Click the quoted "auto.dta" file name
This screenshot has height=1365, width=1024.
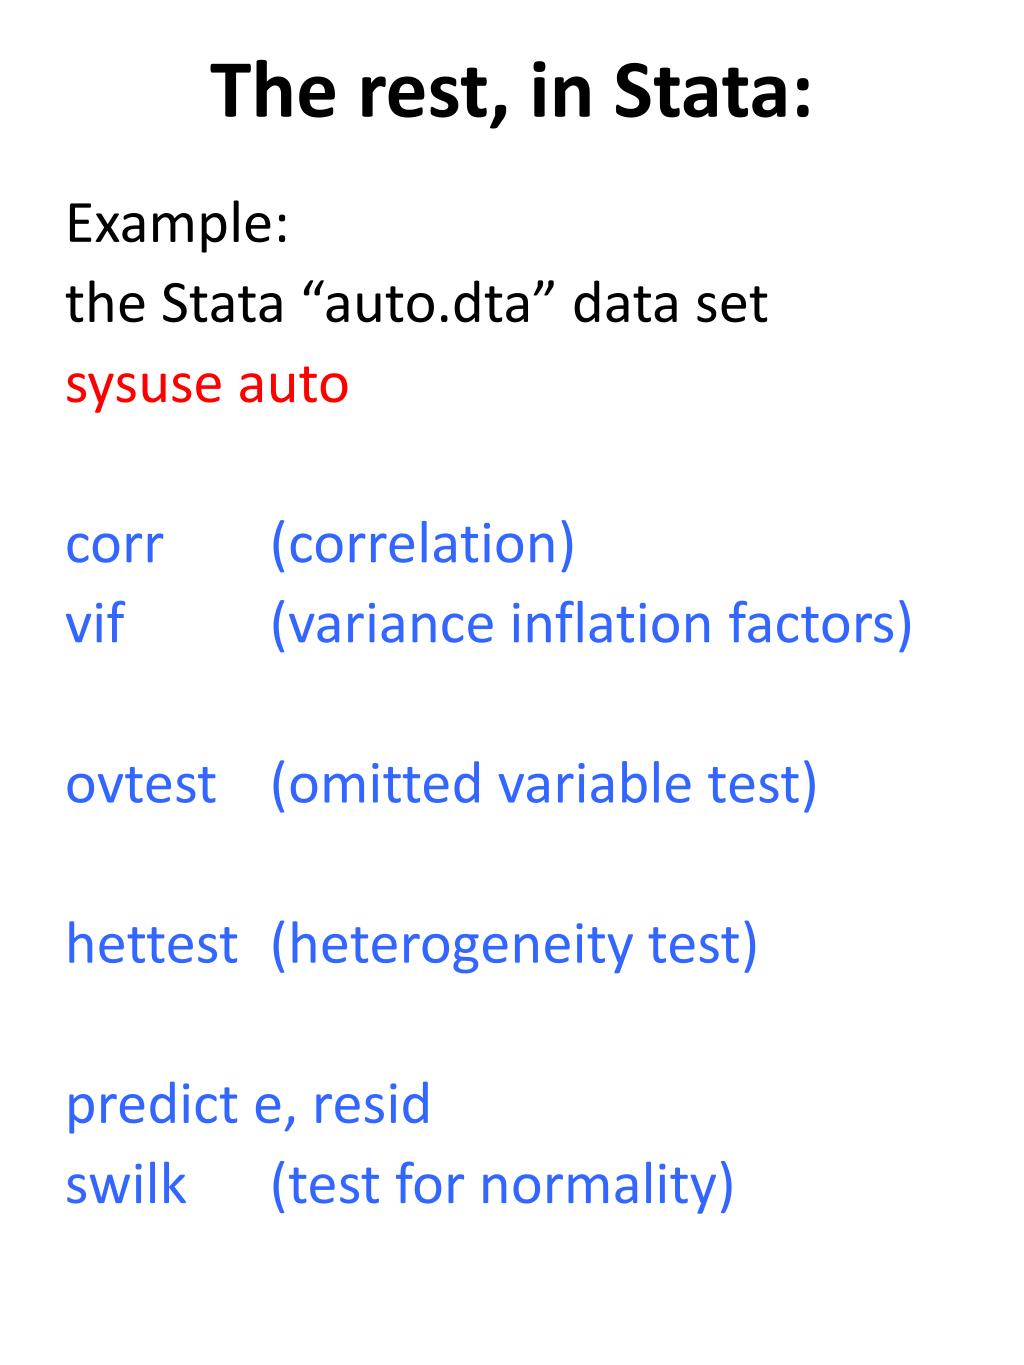point(426,303)
